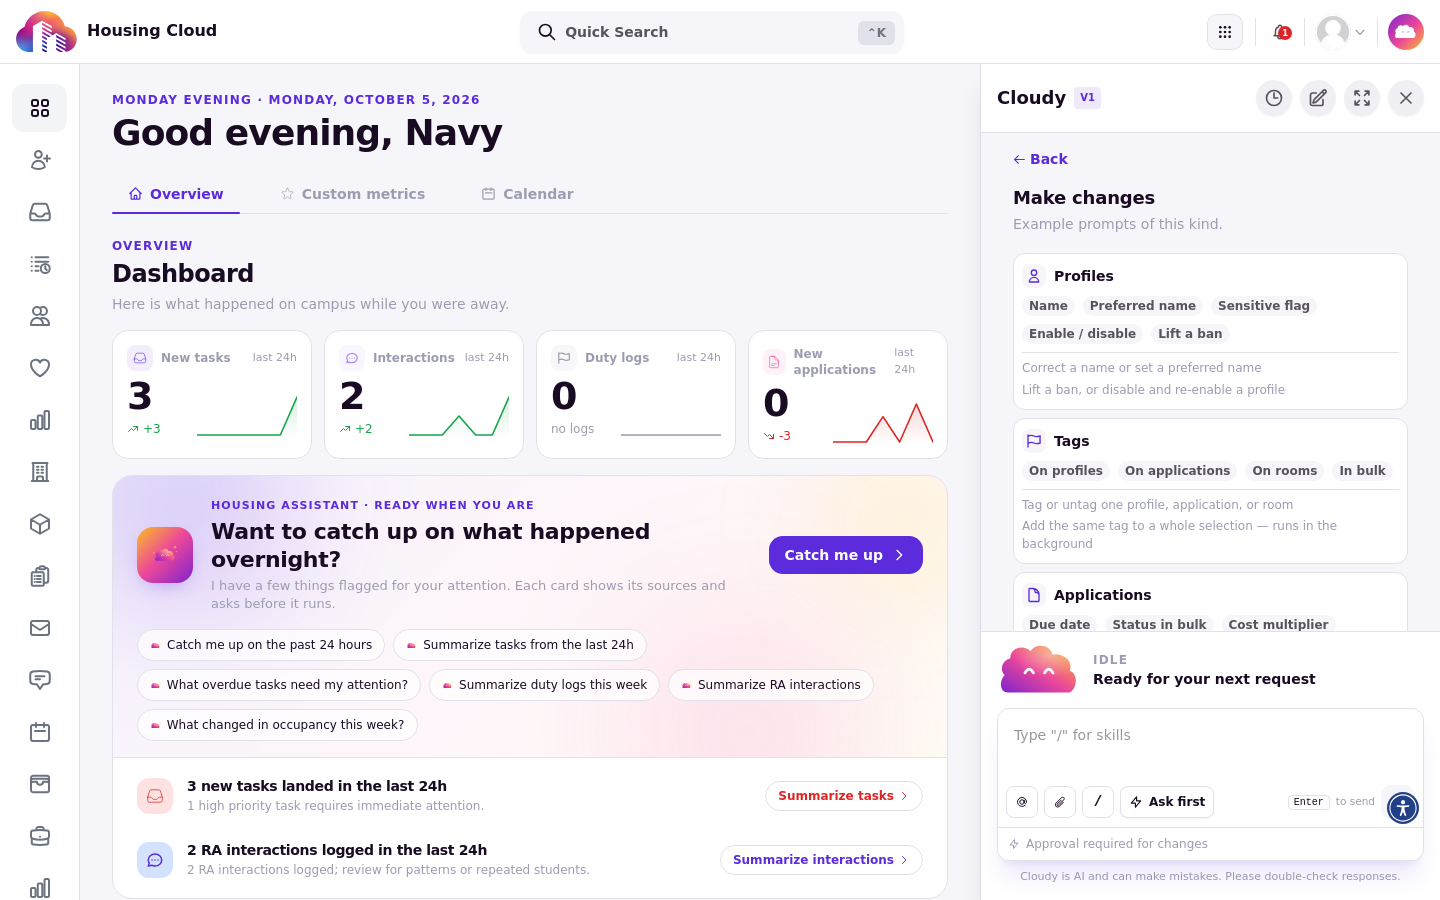Open the building icon in sidebar
The width and height of the screenshot is (1440, 900).
pyautogui.click(x=40, y=472)
